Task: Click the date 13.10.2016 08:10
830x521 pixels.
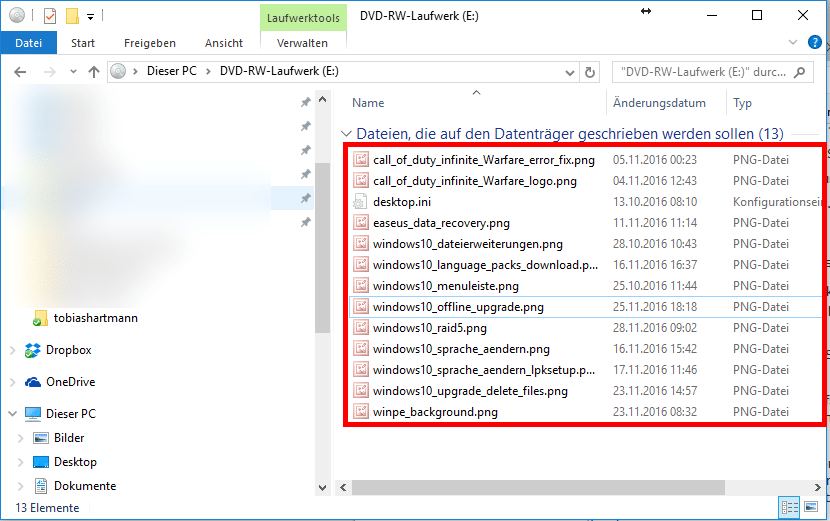Action: click(x=655, y=202)
